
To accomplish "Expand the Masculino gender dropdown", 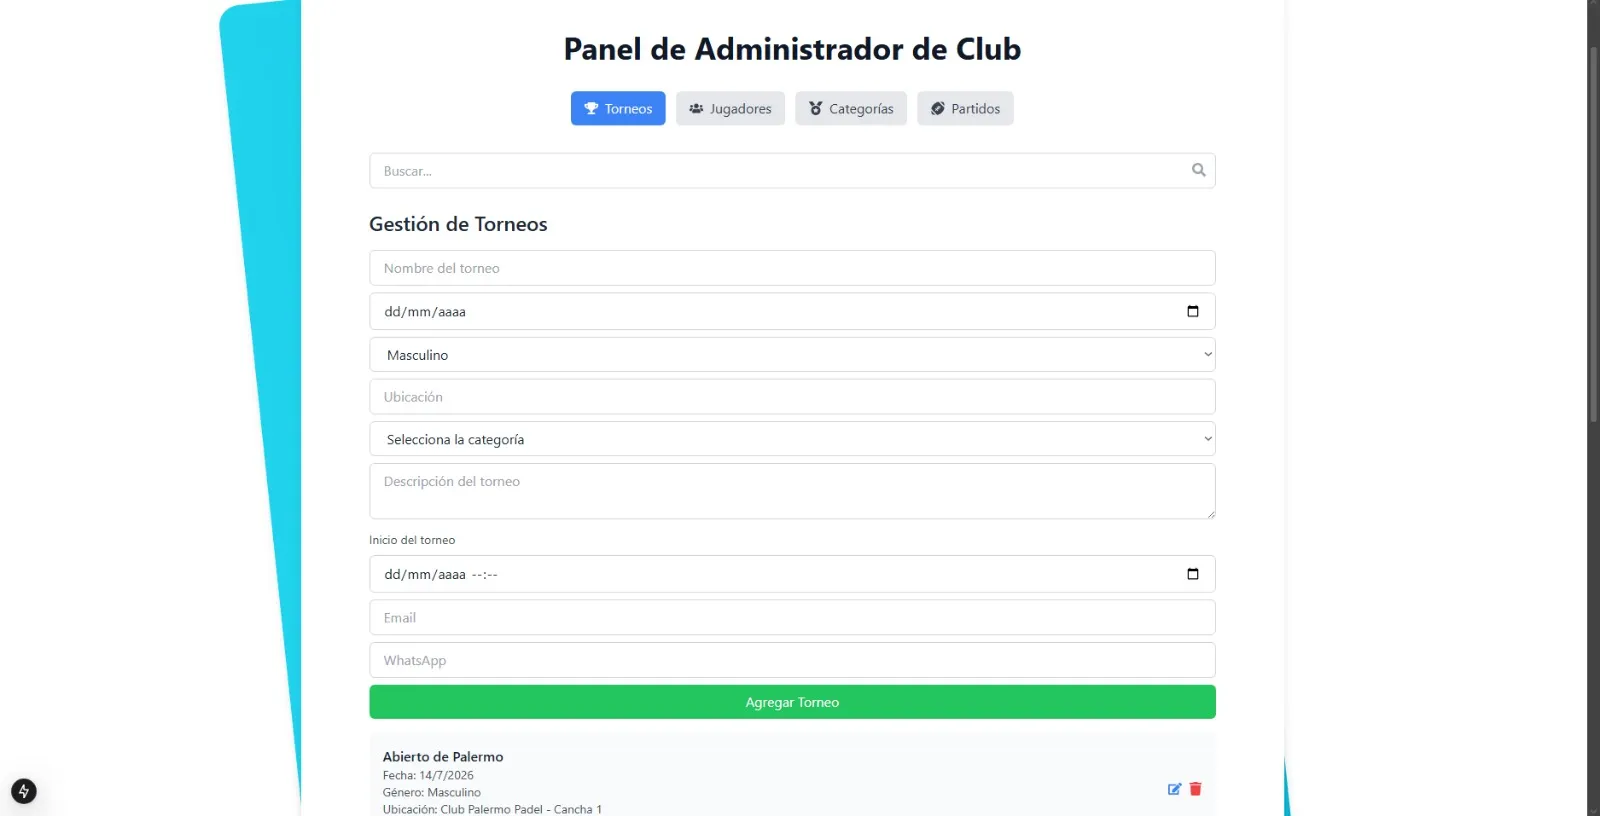I will point(792,355).
